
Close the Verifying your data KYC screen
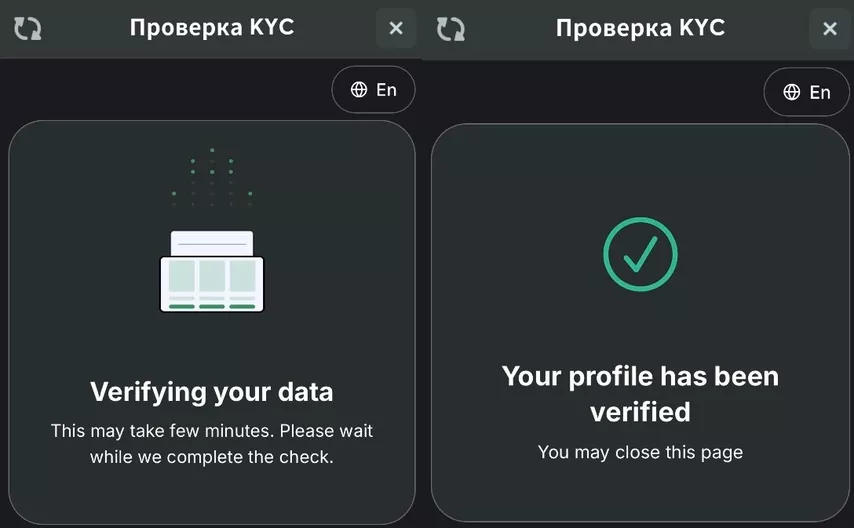coord(396,28)
